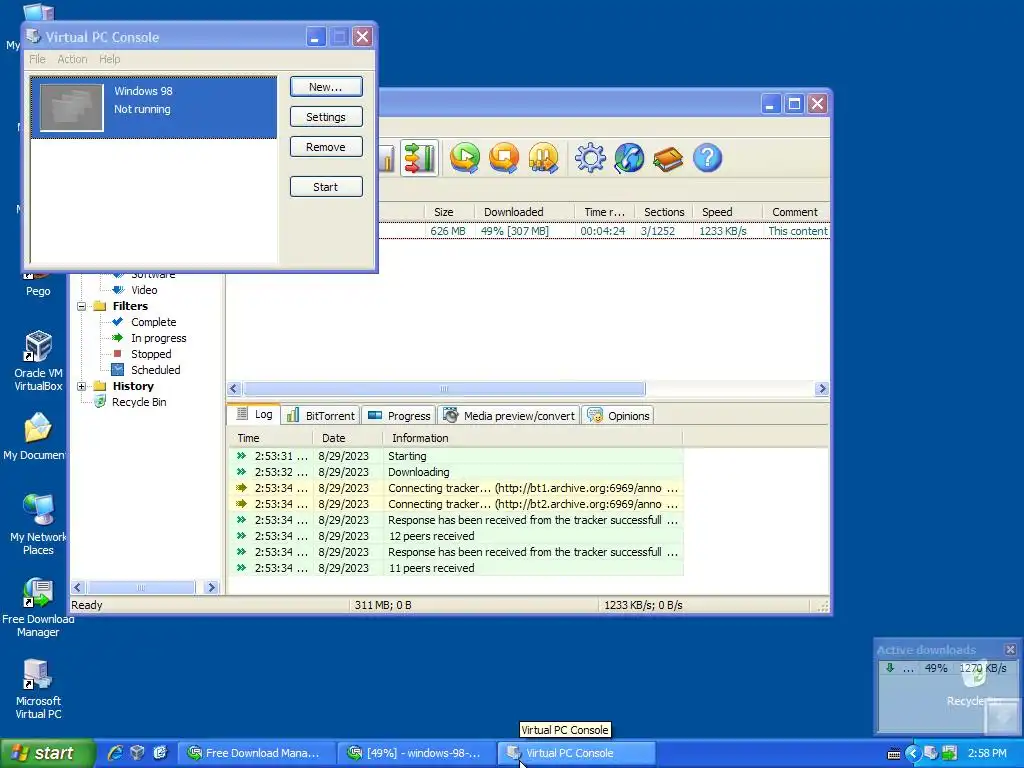Launch Internet Explorer from quick launch
This screenshot has width=1024, height=768.
[x=115, y=753]
